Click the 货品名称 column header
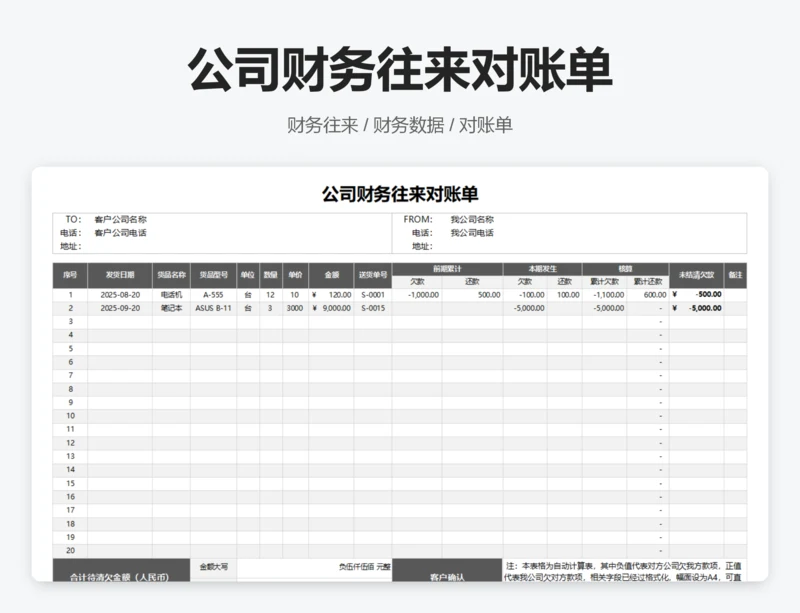 [171, 275]
